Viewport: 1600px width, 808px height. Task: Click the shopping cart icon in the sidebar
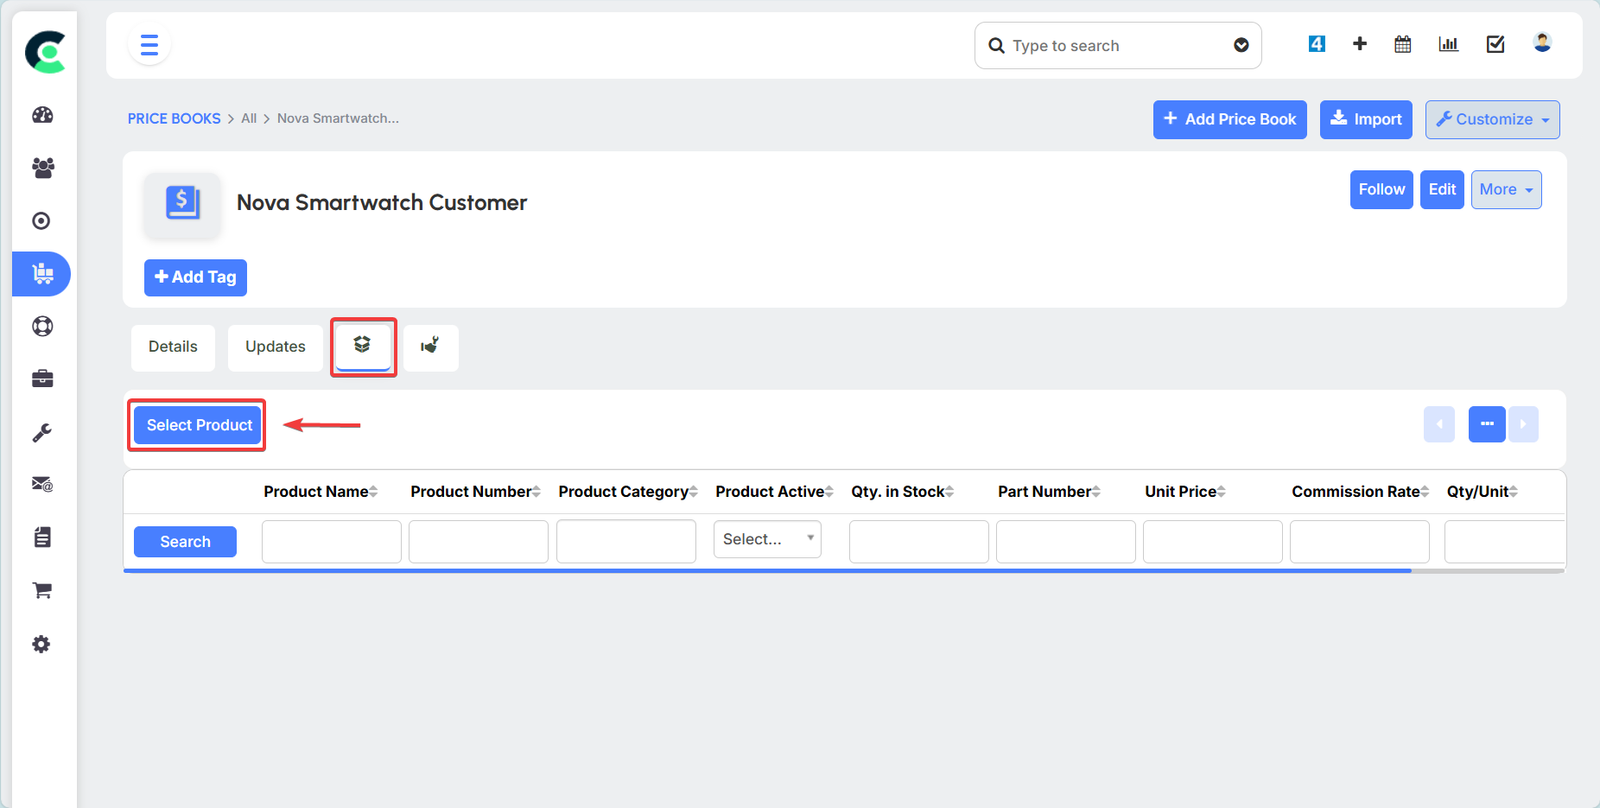(42, 591)
